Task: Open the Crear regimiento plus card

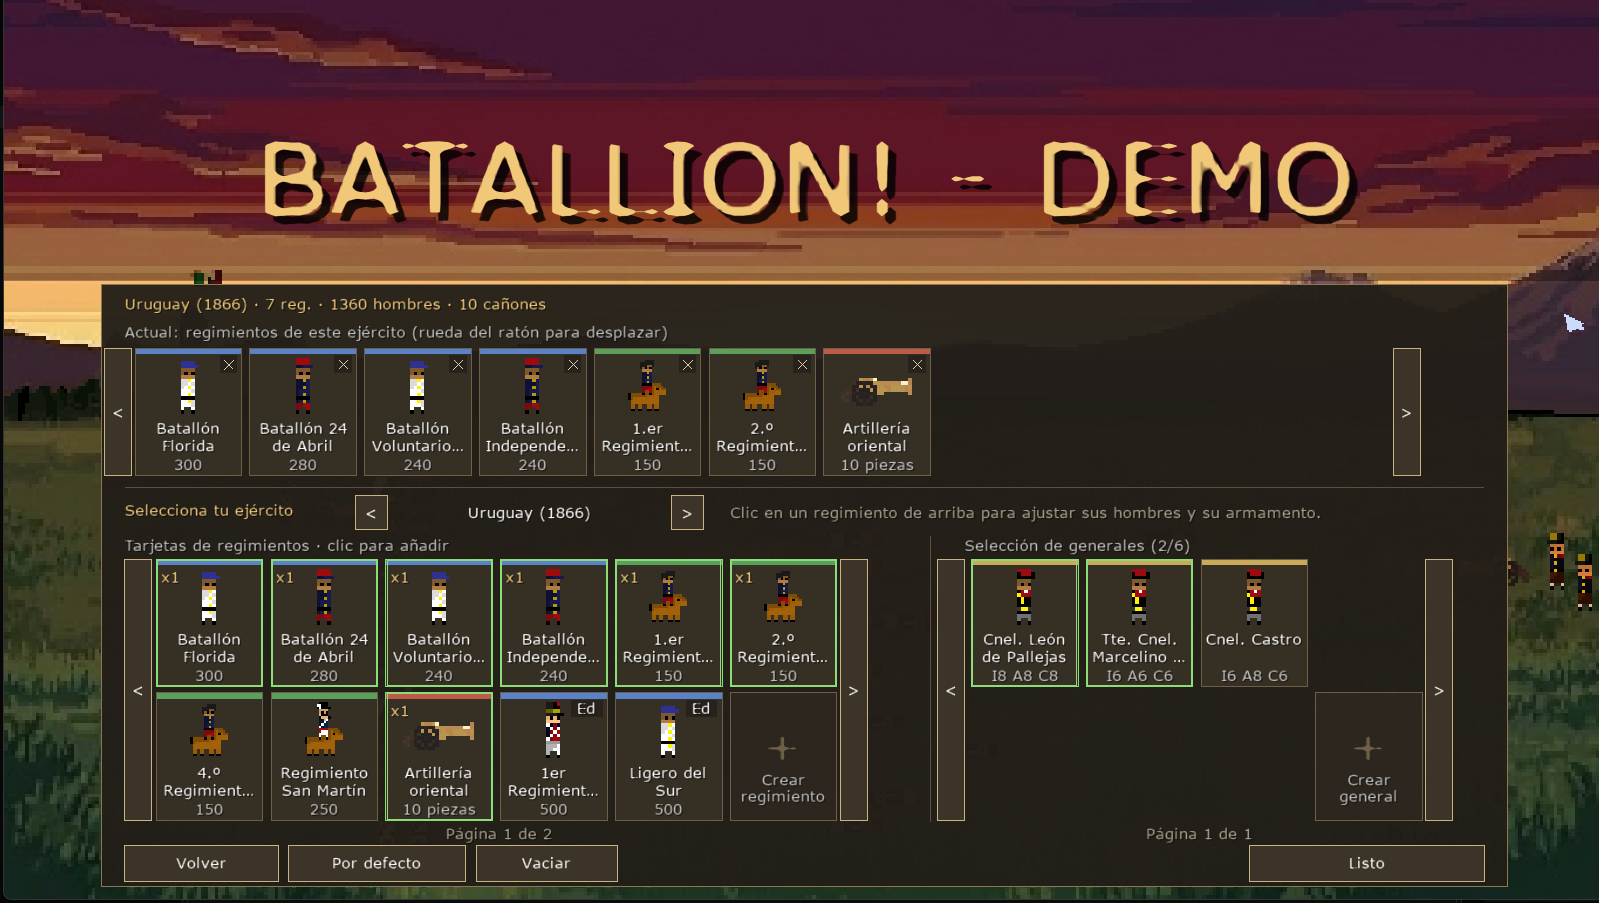Action: tap(783, 757)
